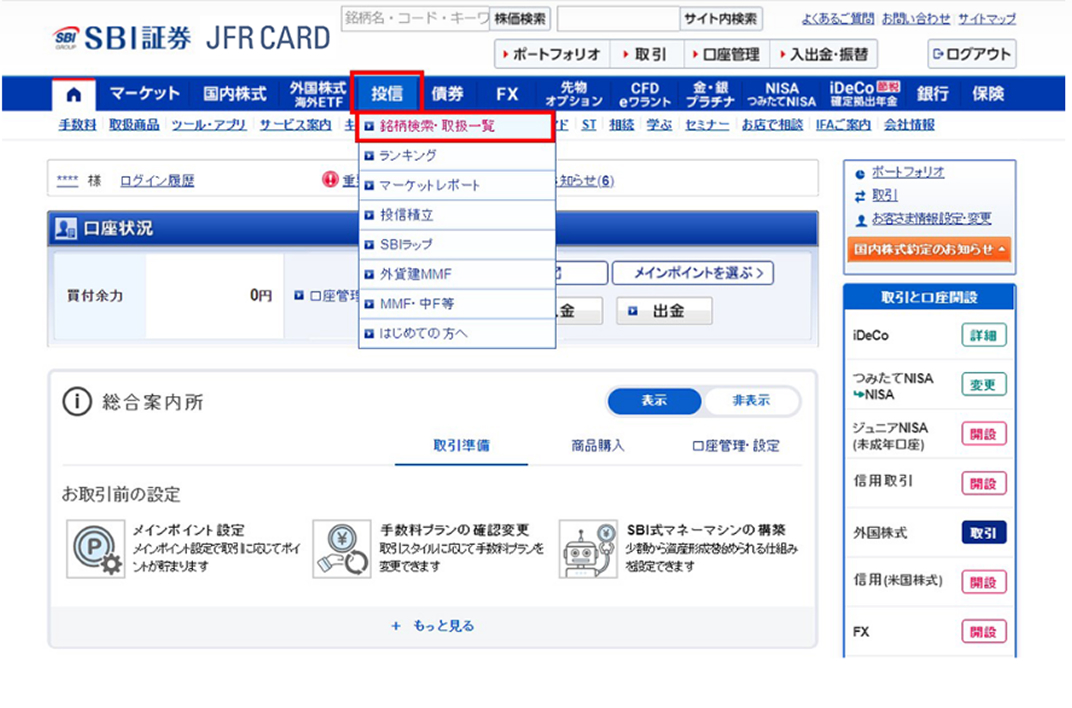Switch 総合案内所 to 非表示
1072x708 pixels.
point(750,401)
